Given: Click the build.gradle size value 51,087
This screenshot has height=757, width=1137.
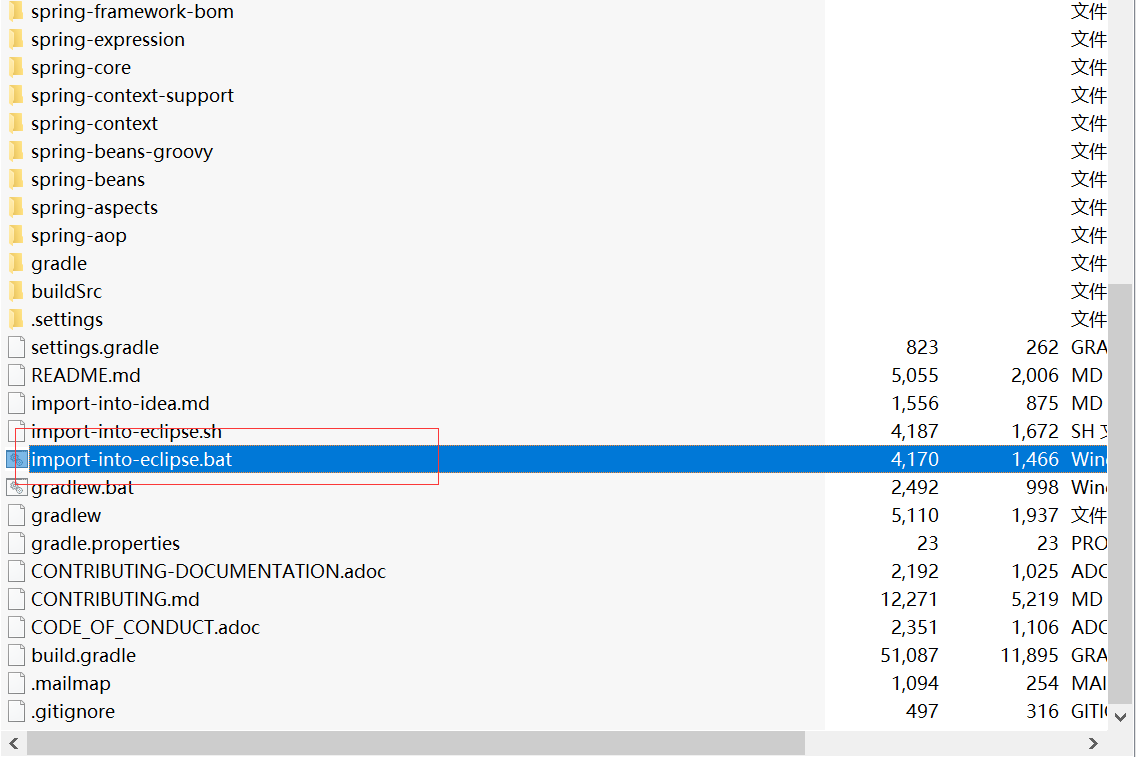Looking at the screenshot, I should tap(909, 656).
